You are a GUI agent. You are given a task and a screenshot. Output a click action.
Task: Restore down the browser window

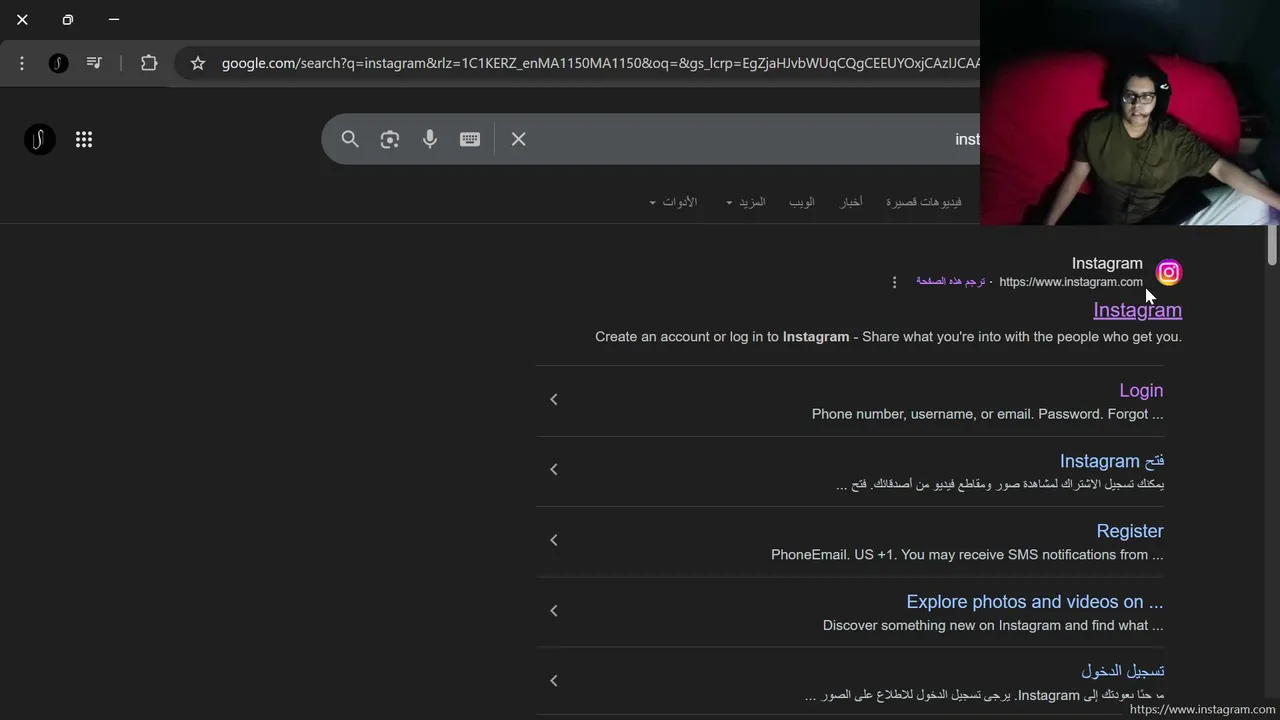tap(68, 19)
